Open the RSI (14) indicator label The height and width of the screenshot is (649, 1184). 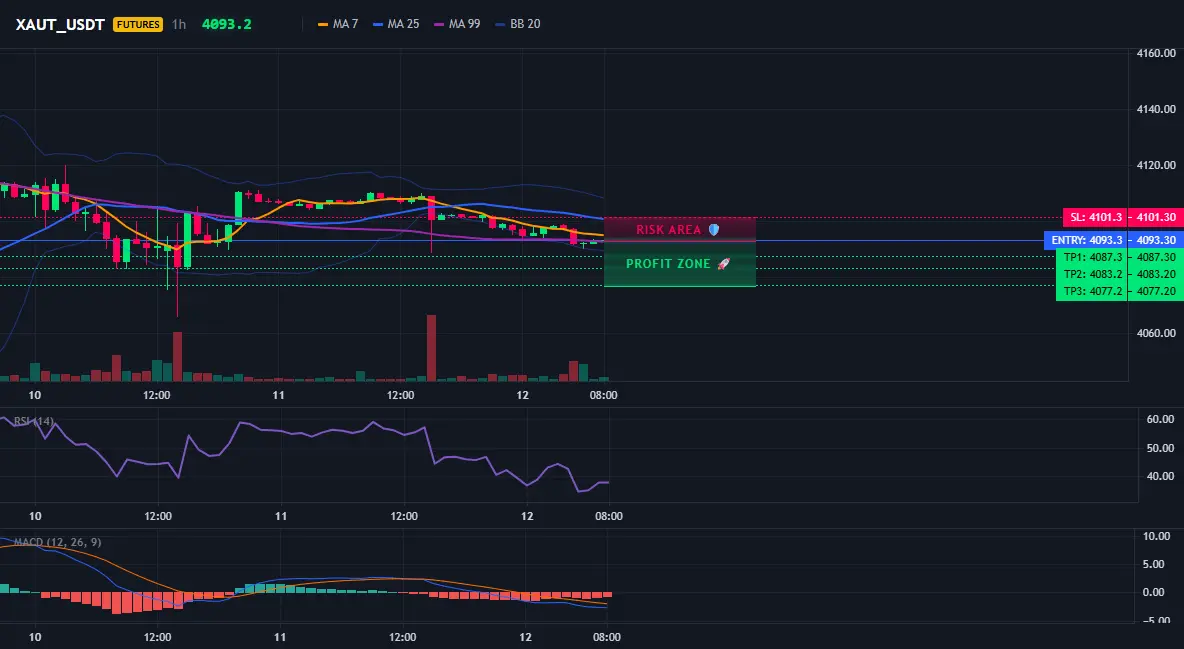[x=34, y=421]
